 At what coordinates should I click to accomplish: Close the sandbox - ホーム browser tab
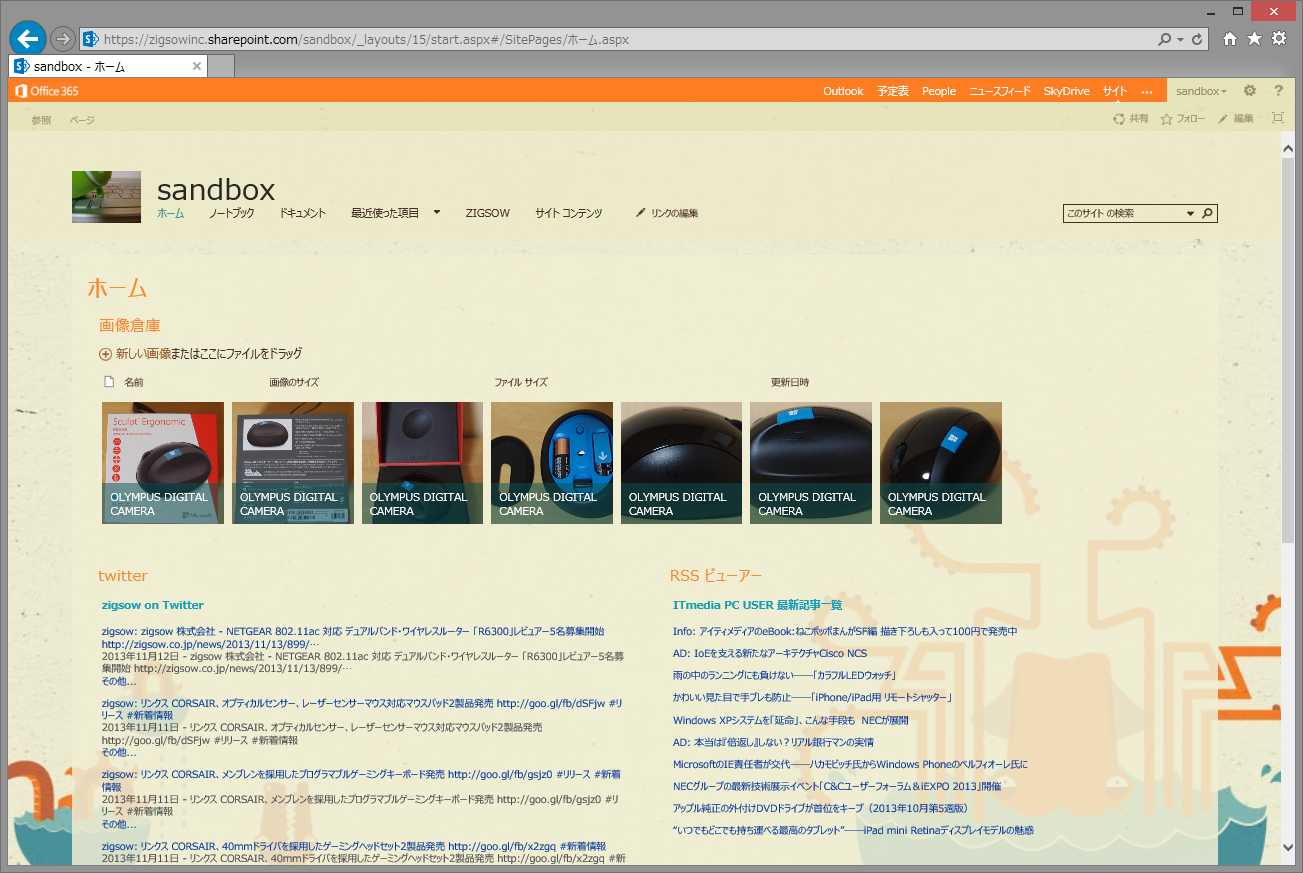(197, 67)
